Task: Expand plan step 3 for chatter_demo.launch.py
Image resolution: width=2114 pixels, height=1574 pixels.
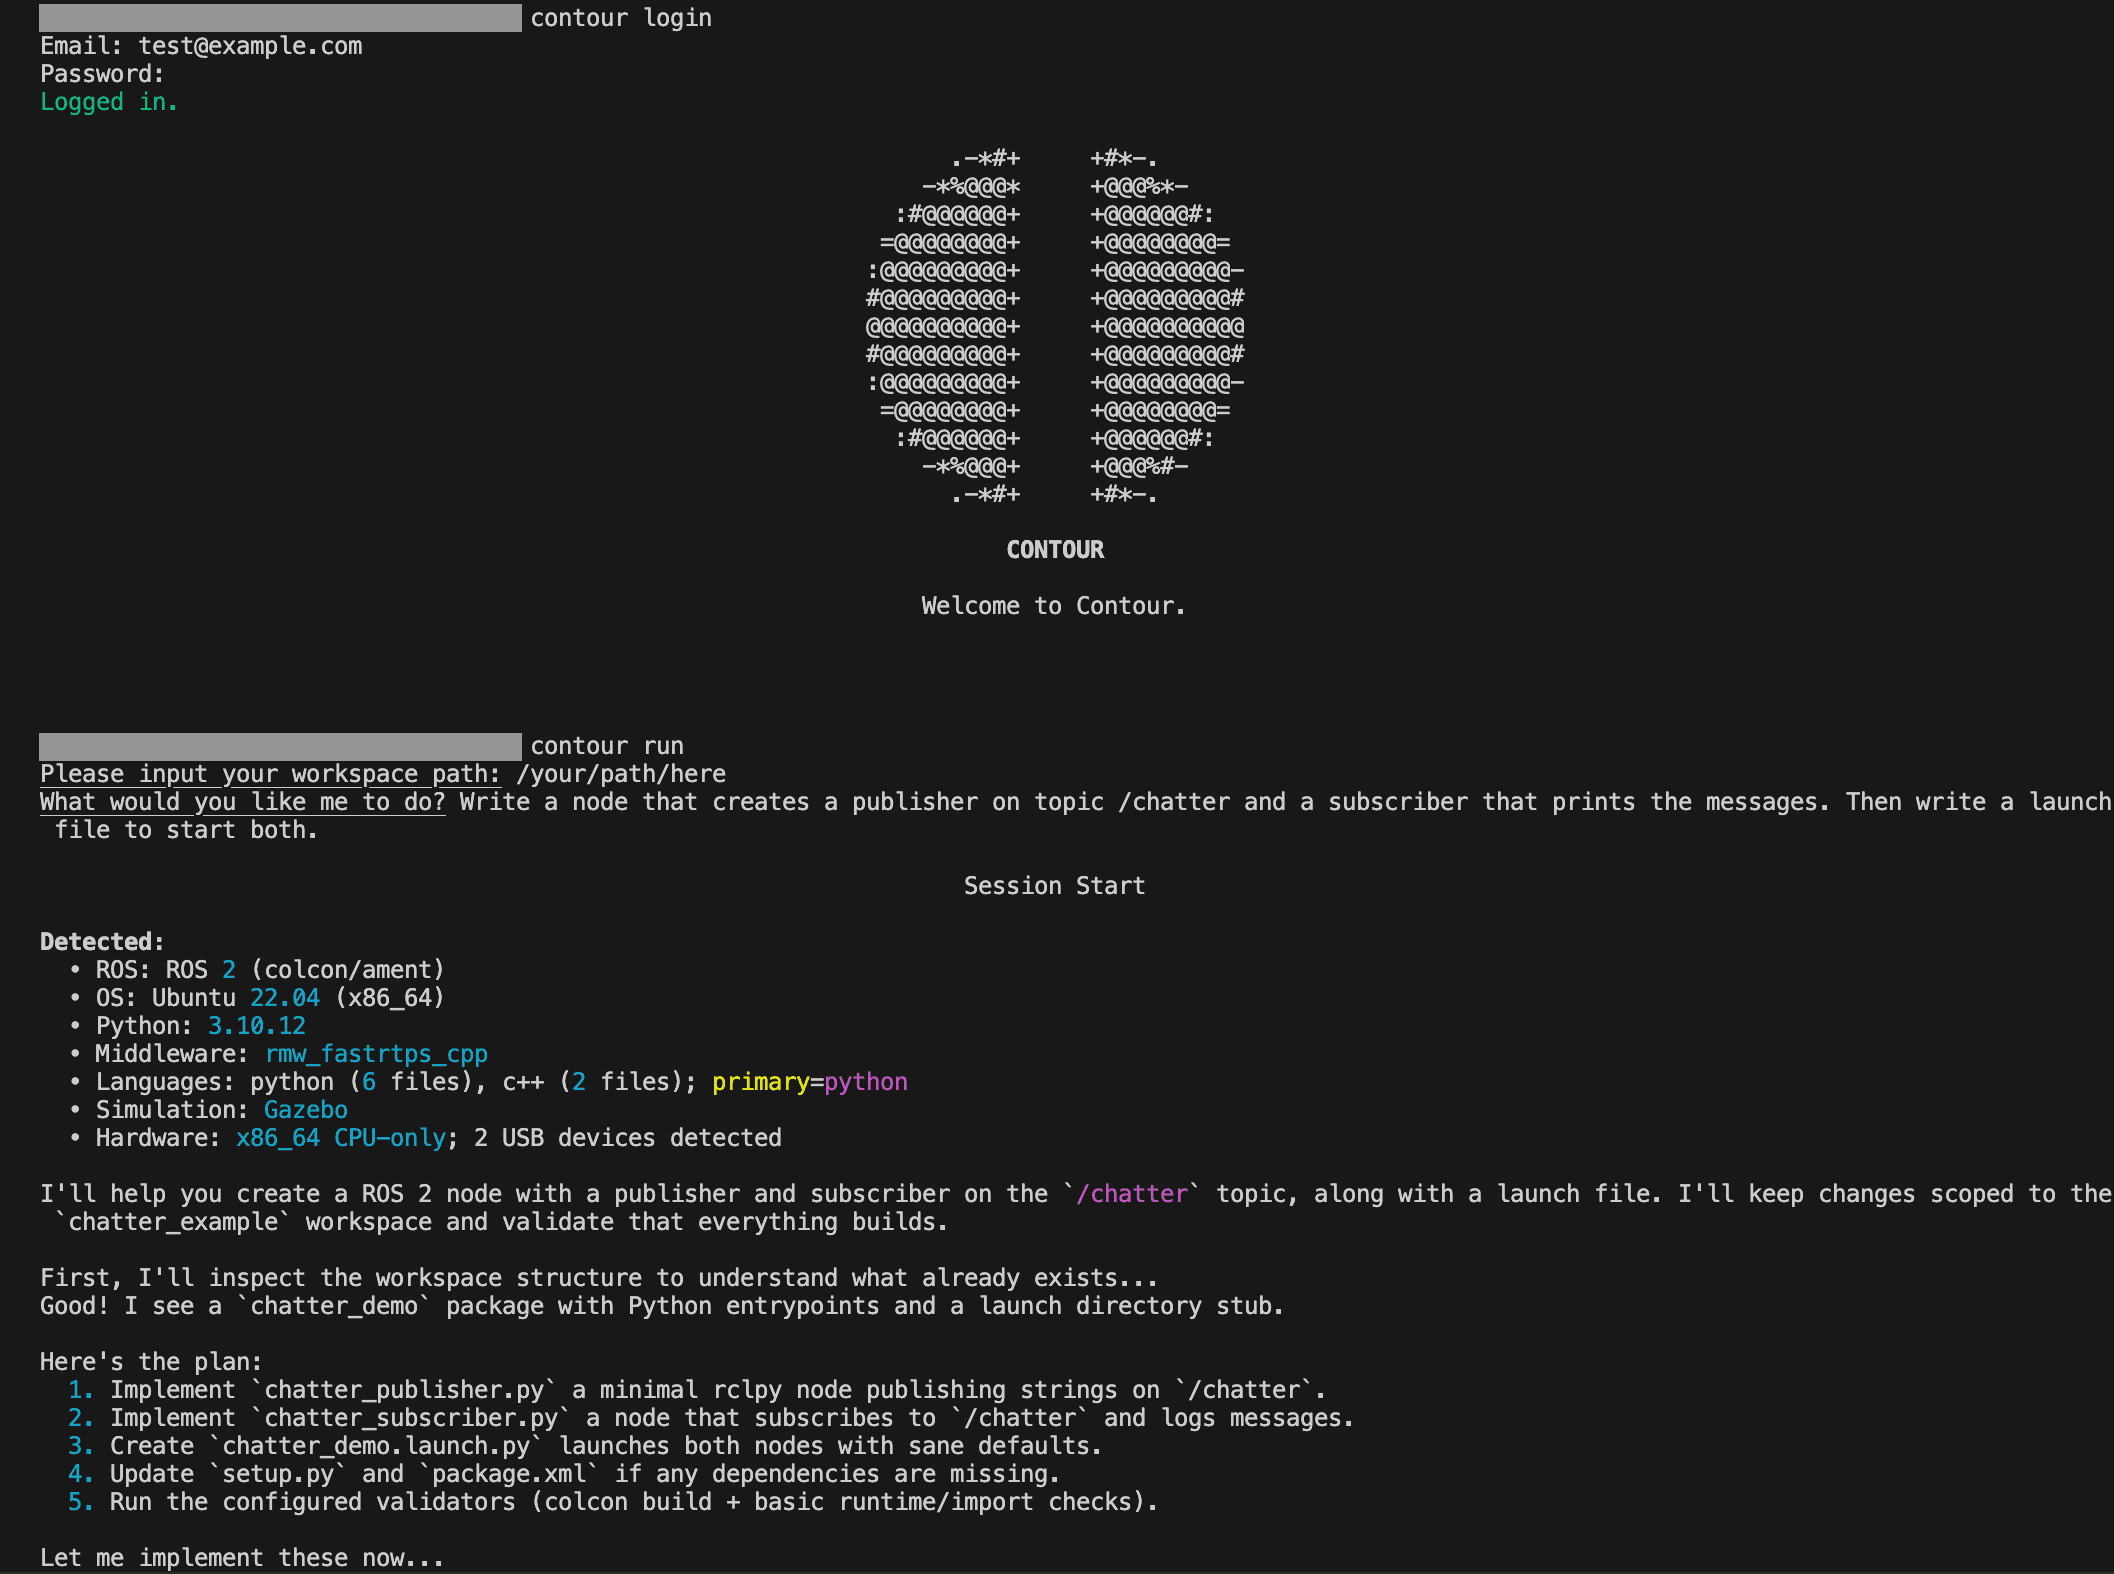Action: 375,1445
